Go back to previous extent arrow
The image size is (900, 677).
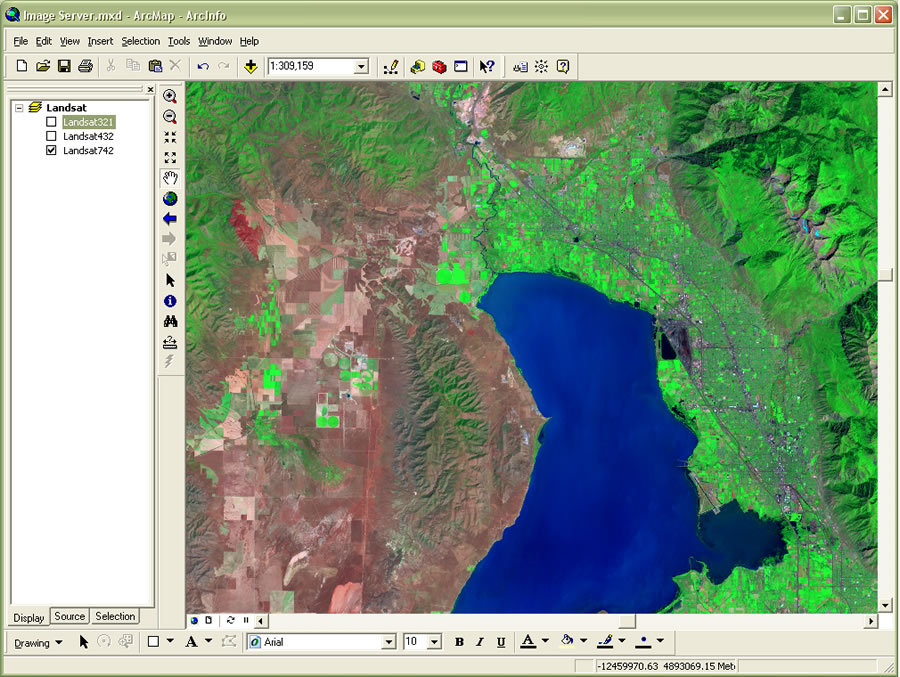tap(170, 218)
